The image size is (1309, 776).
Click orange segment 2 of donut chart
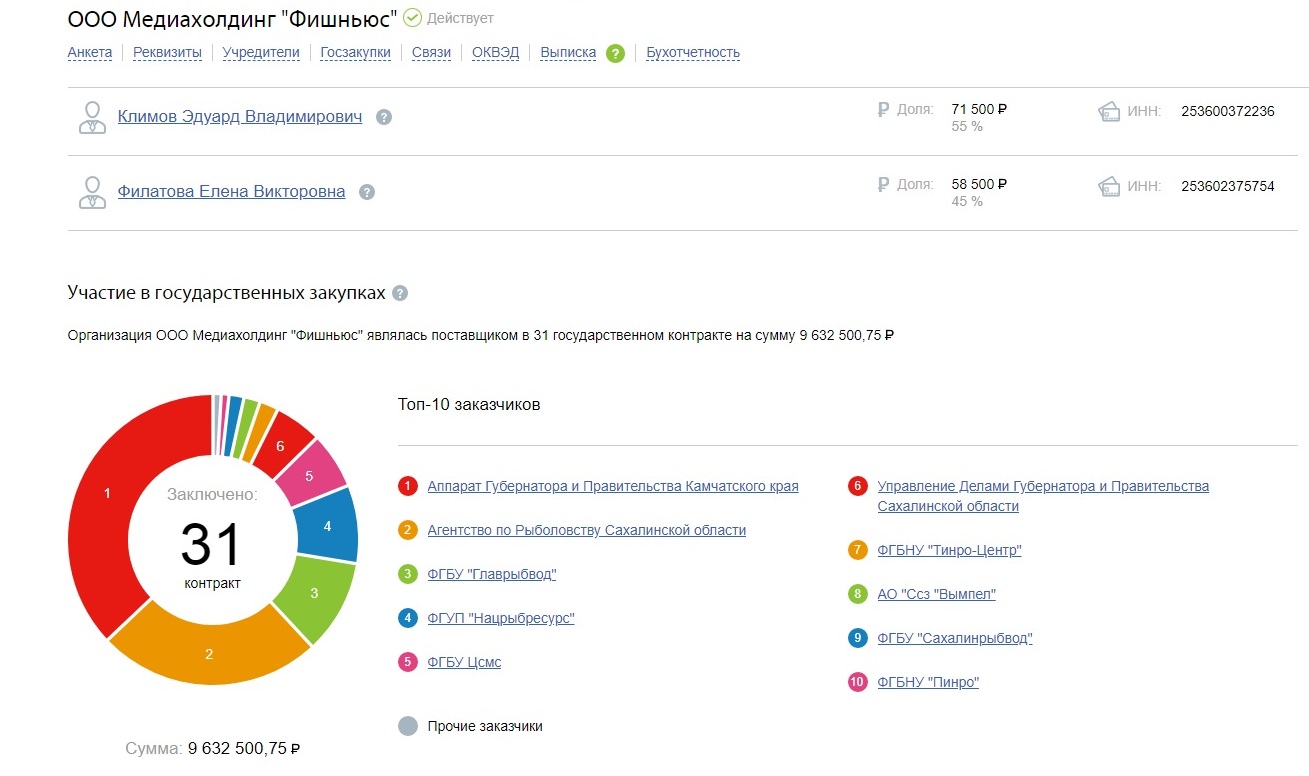point(209,654)
